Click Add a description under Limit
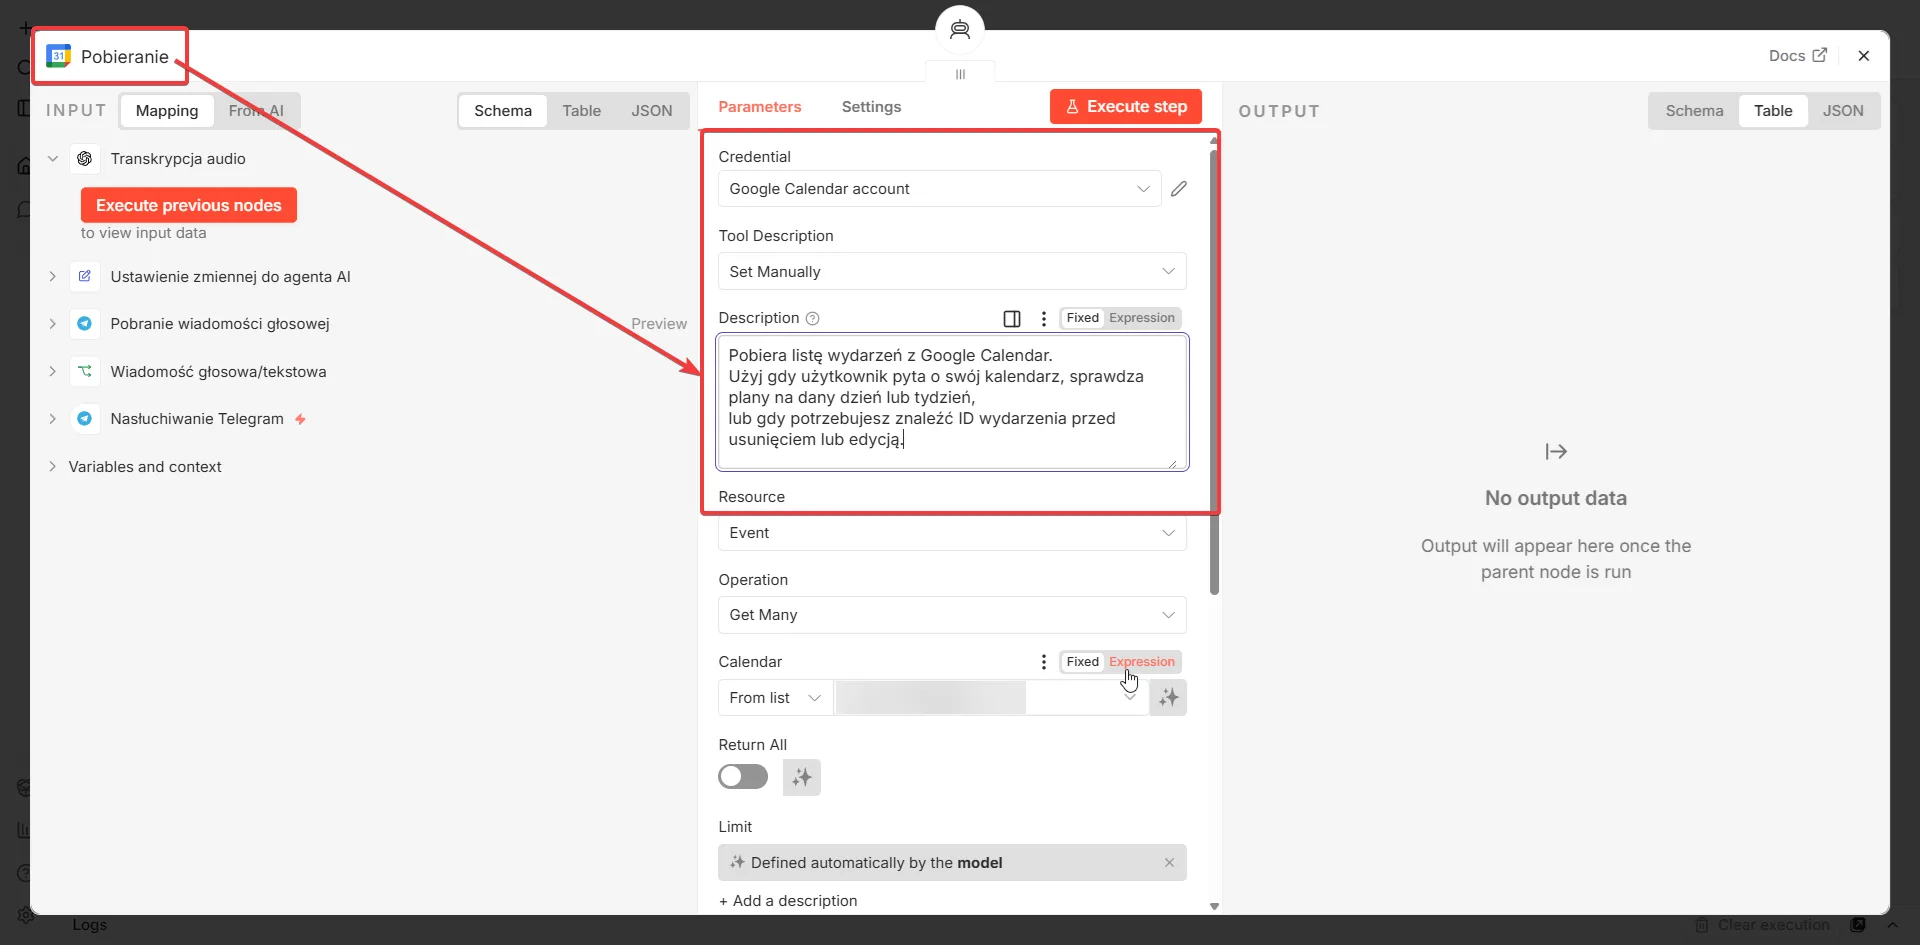The image size is (1920, 945). click(788, 901)
